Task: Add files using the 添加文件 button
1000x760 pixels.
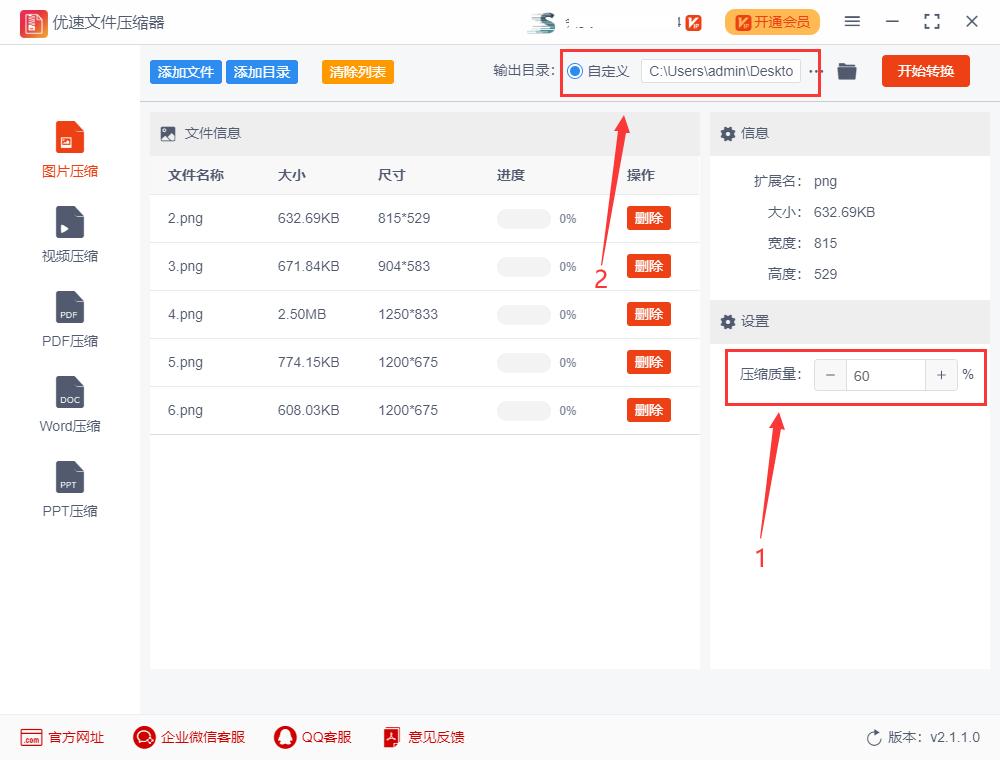Action: coord(185,71)
